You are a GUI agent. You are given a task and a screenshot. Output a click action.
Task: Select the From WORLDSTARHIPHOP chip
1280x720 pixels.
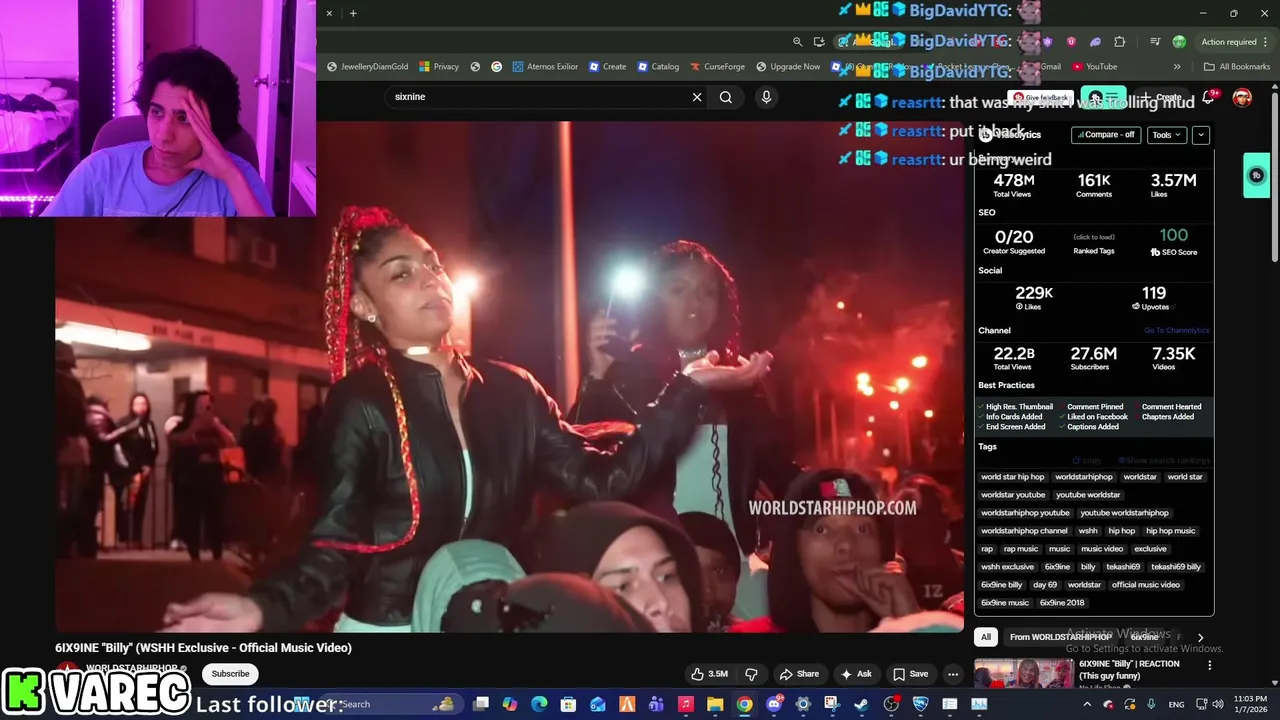pyautogui.click(x=1060, y=637)
